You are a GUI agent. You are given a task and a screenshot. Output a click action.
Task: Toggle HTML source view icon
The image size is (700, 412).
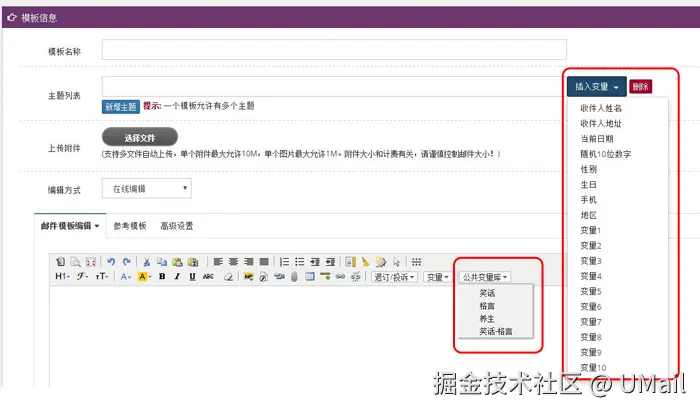click(x=60, y=262)
